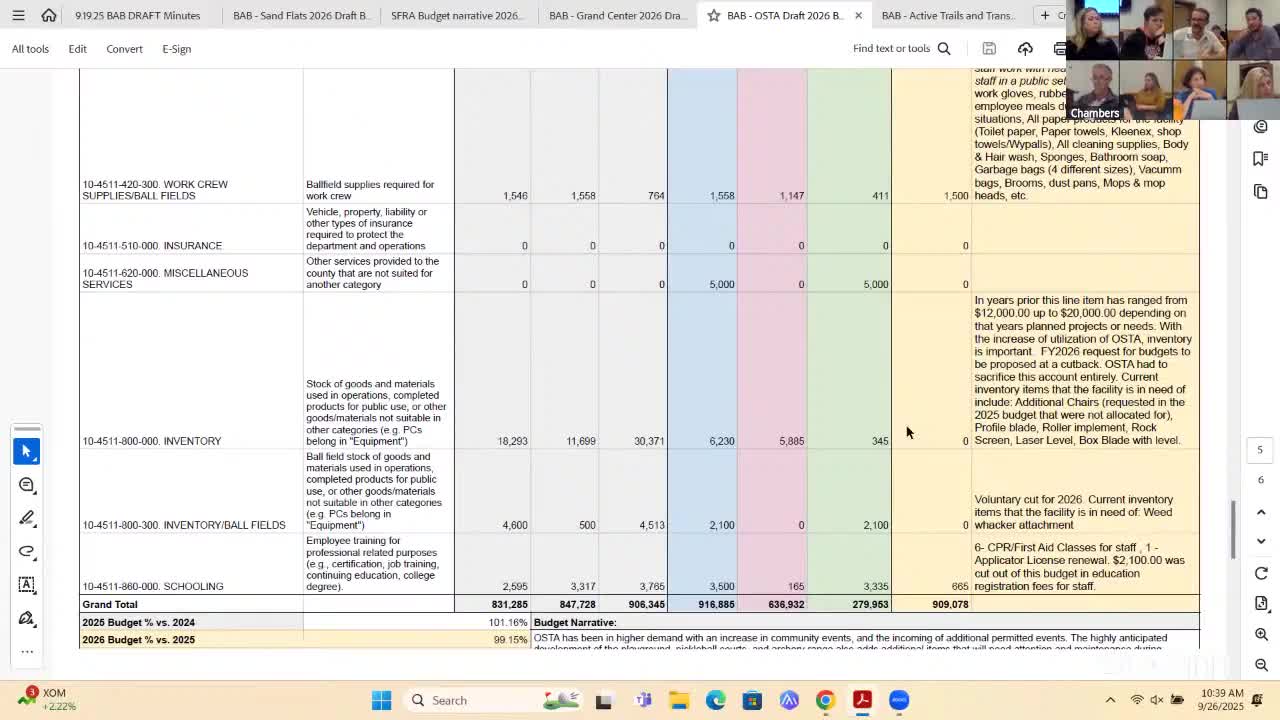Expand more tools with the three dots
The width and height of the screenshot is (1280, 720).
point(27,651)
